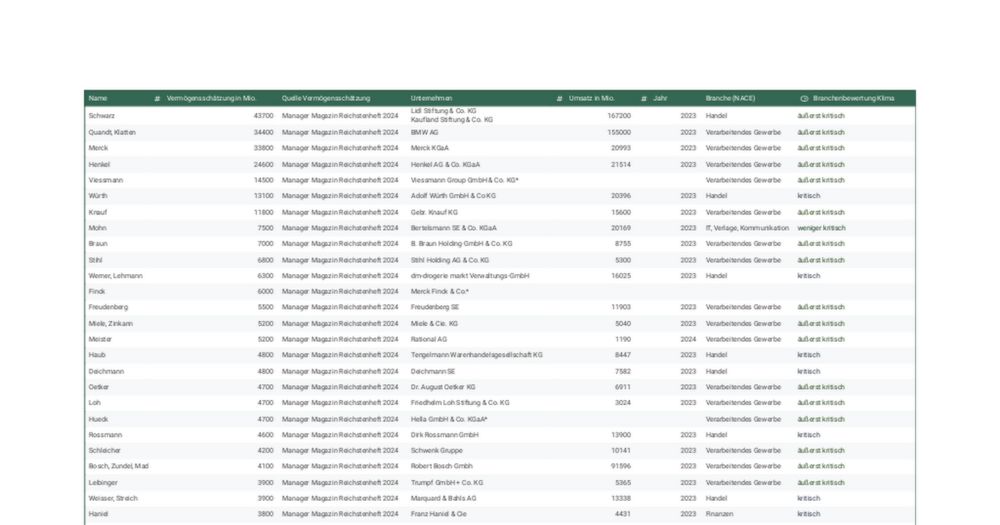The height and width of the screenshot is (525, 1000).
Task: Click the wealth value 3800
Action: click(x=265, y=514)
